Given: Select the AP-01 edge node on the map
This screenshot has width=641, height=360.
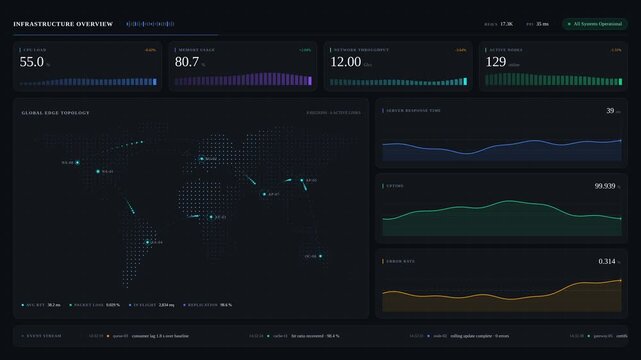Looking at the screenshot, I should 264,194.
